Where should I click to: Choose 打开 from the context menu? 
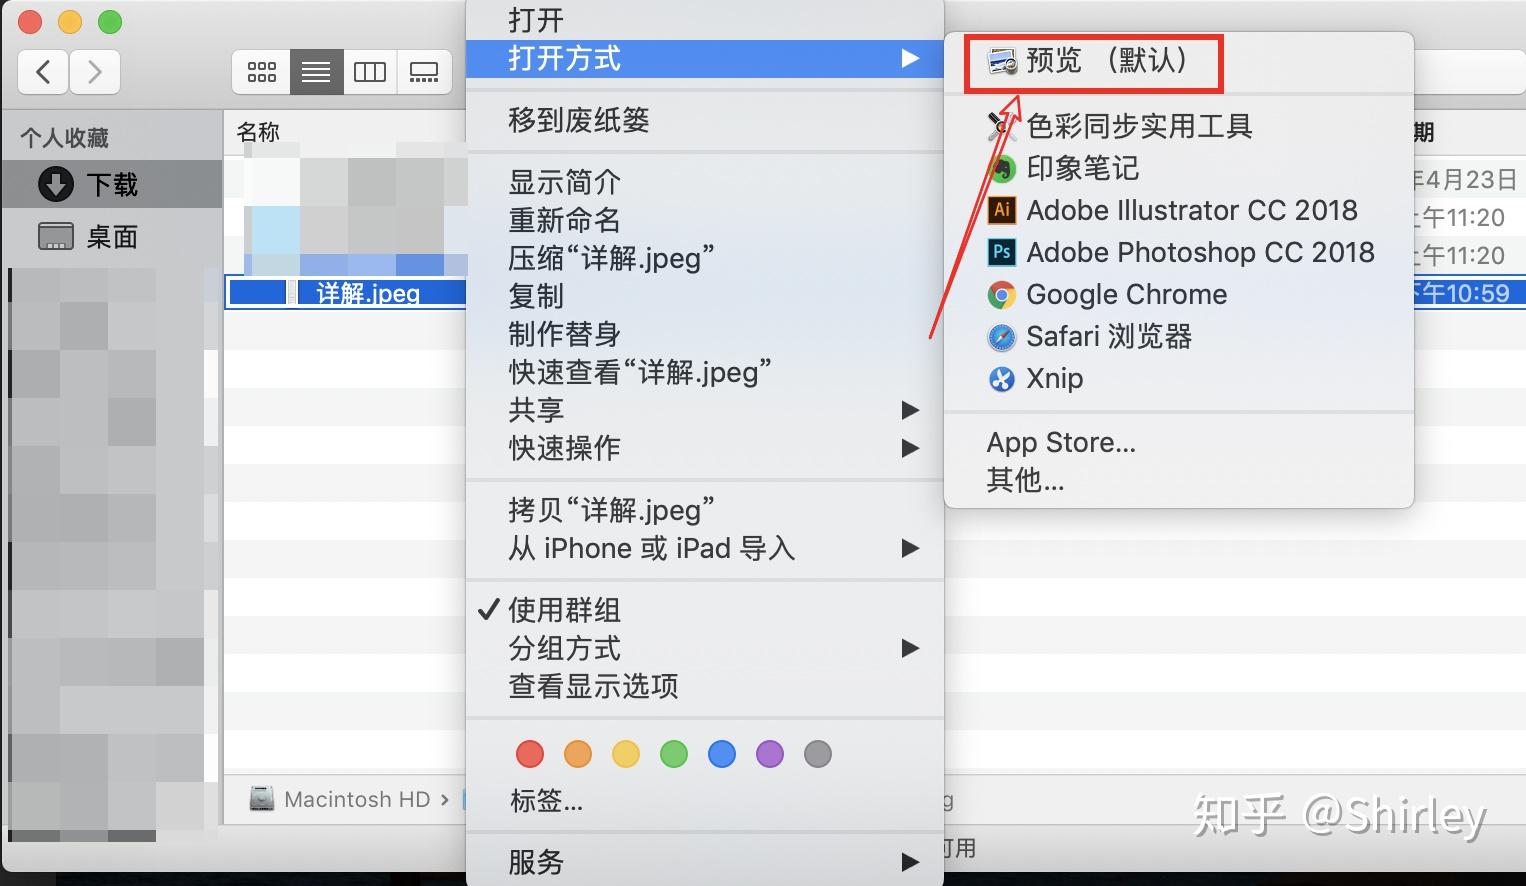point(705,20)
